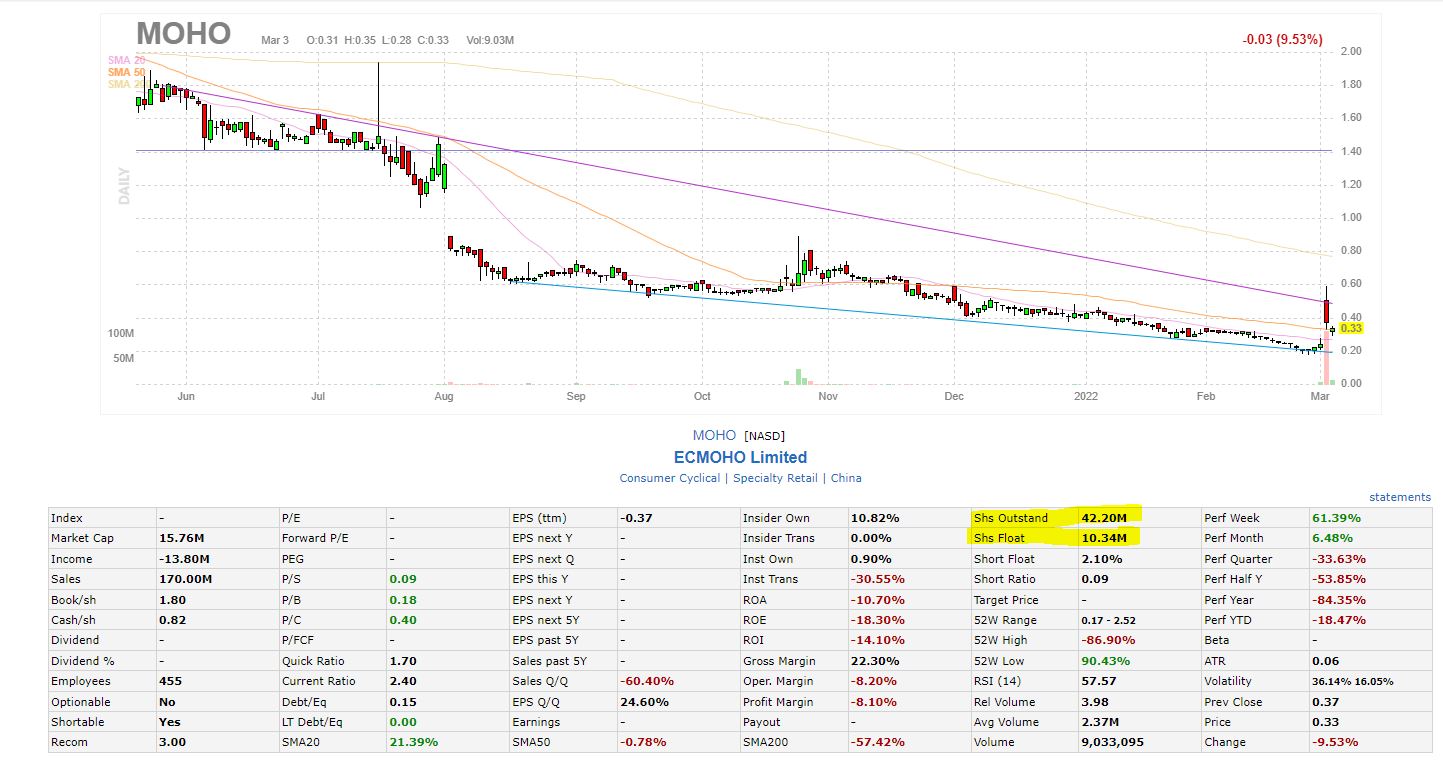This screenshot has width=1443, height=767.
Task: Click the 42.20M shares outstanding value
Action: coord(1104,518)
